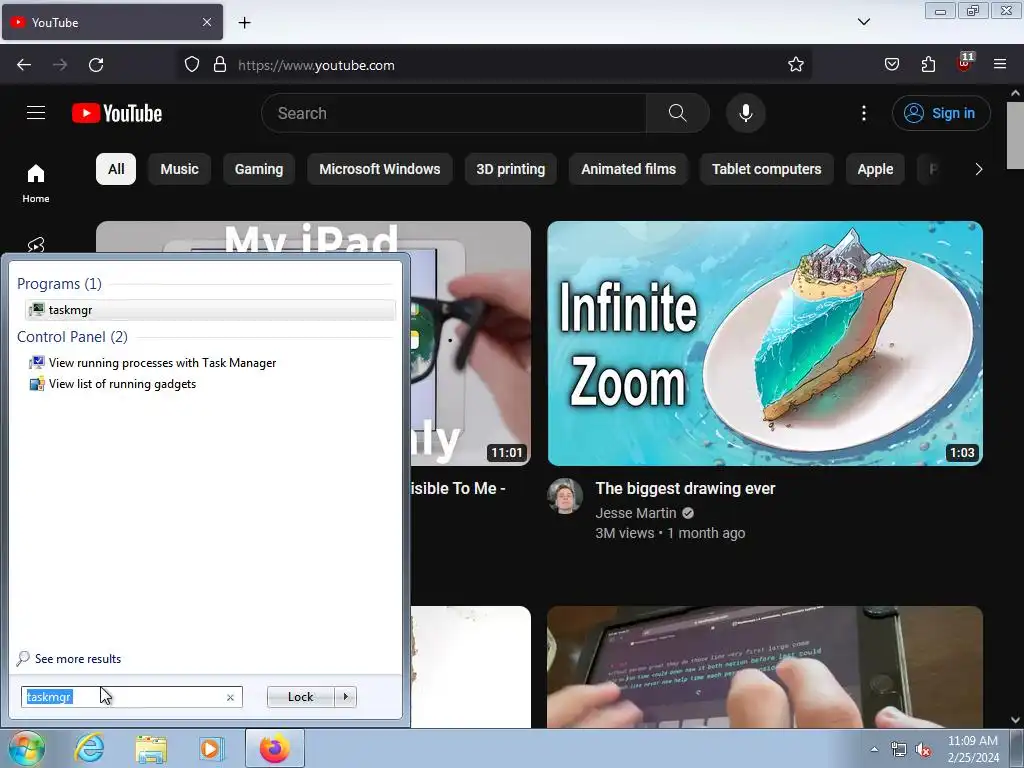Open 'View running processes with Task Manager'

click(162, 362)
